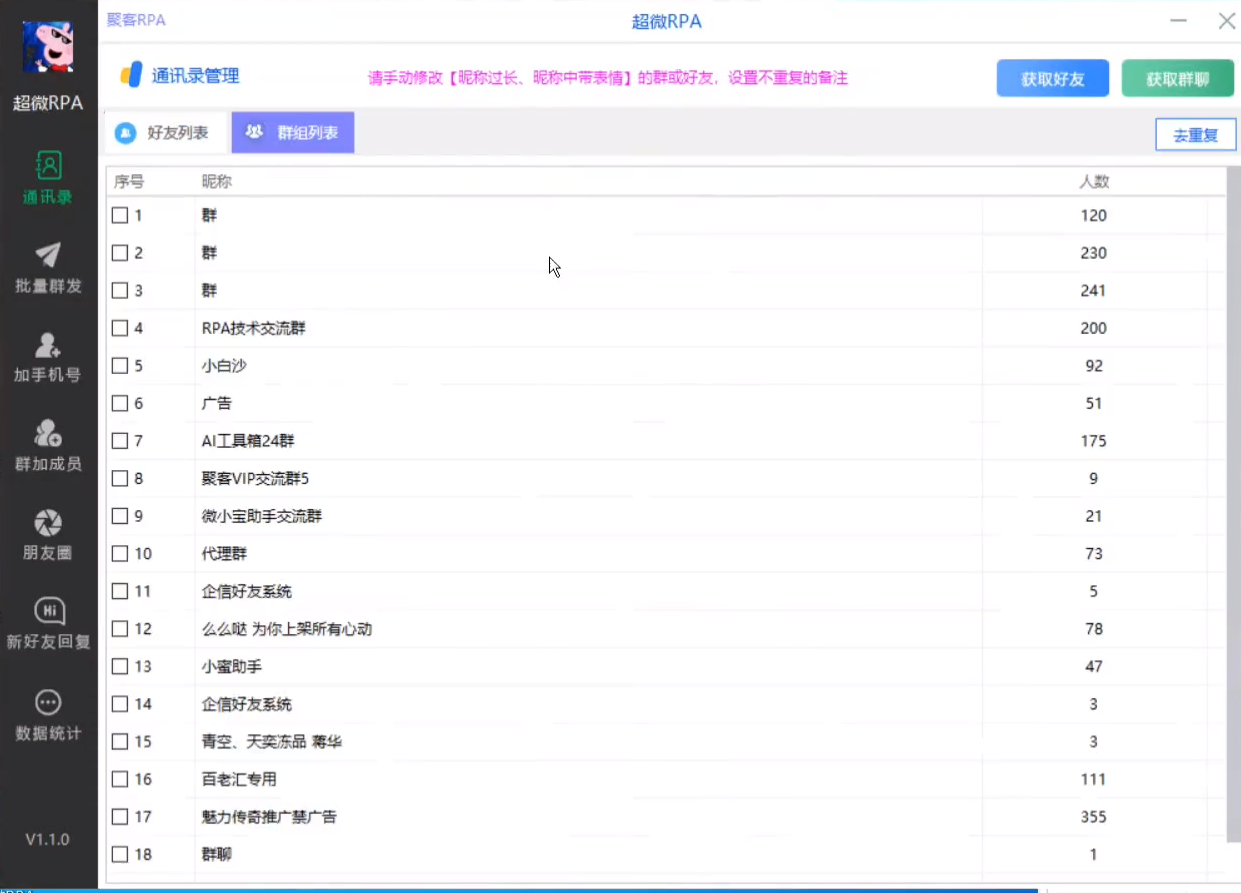Viewport: 1241px width, 893px height.
Task: Switch to the 群组列表 tab
Action: click(x=293, y=133)
